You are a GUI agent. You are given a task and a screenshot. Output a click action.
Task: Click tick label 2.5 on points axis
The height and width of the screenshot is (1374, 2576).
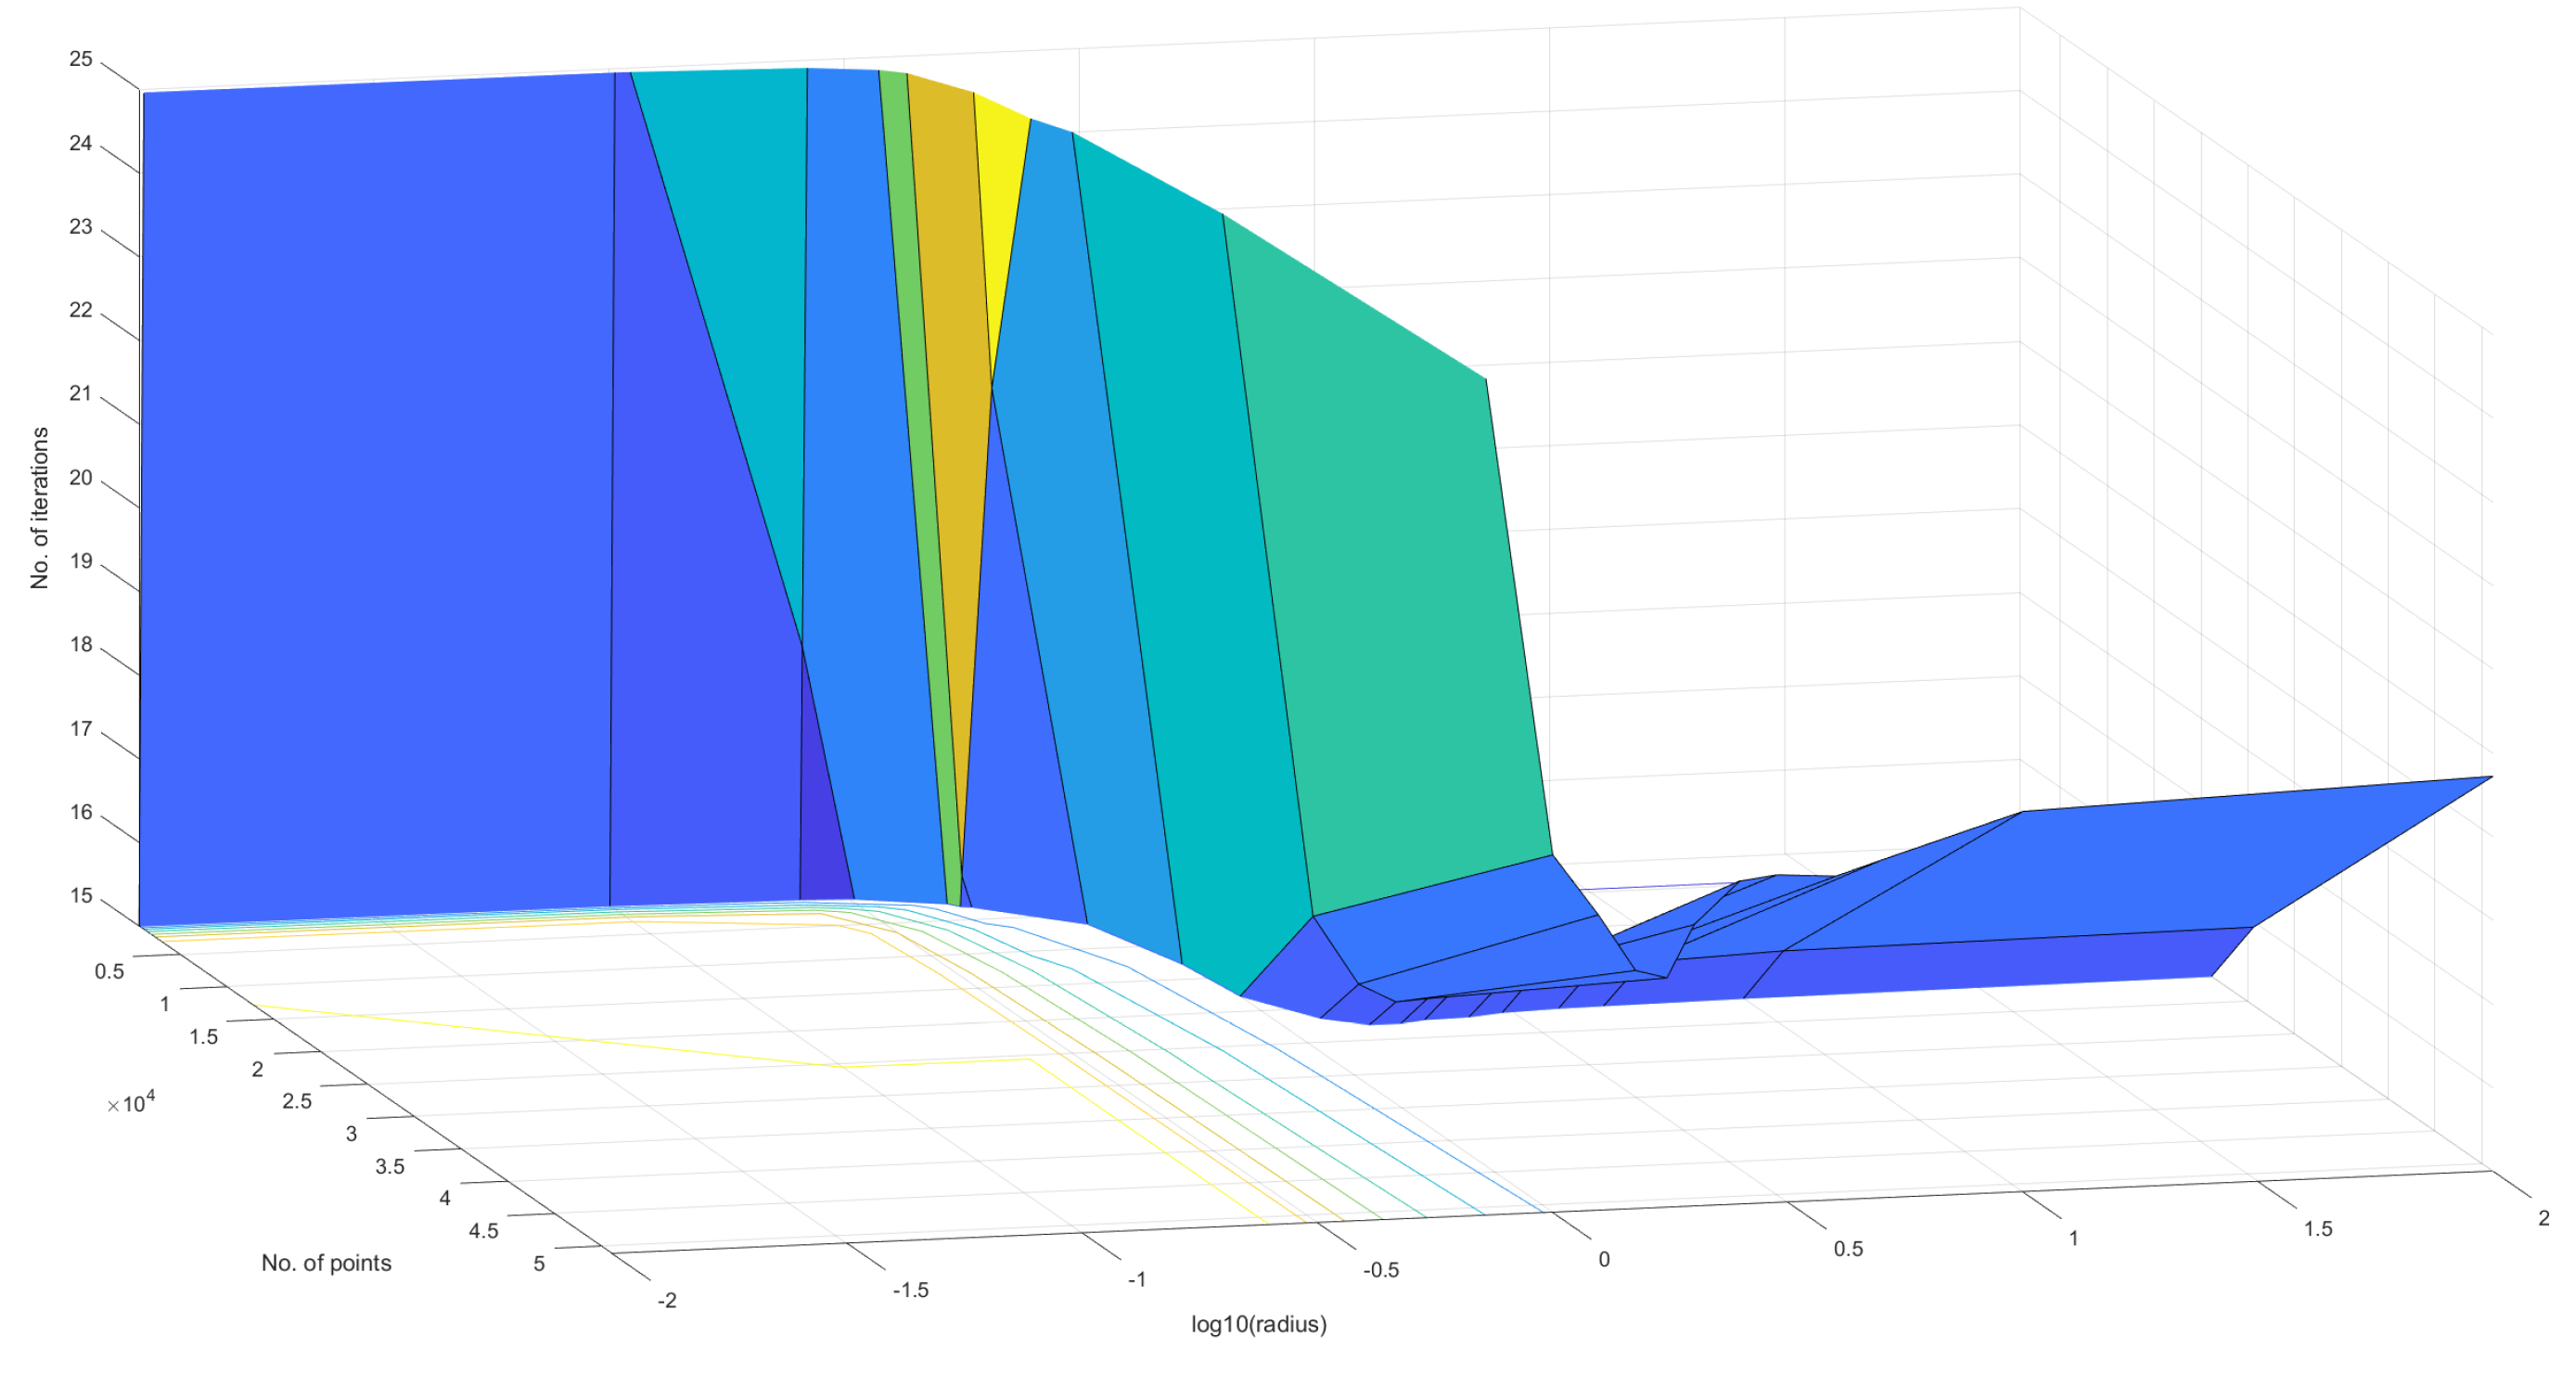click(297, 1101)
